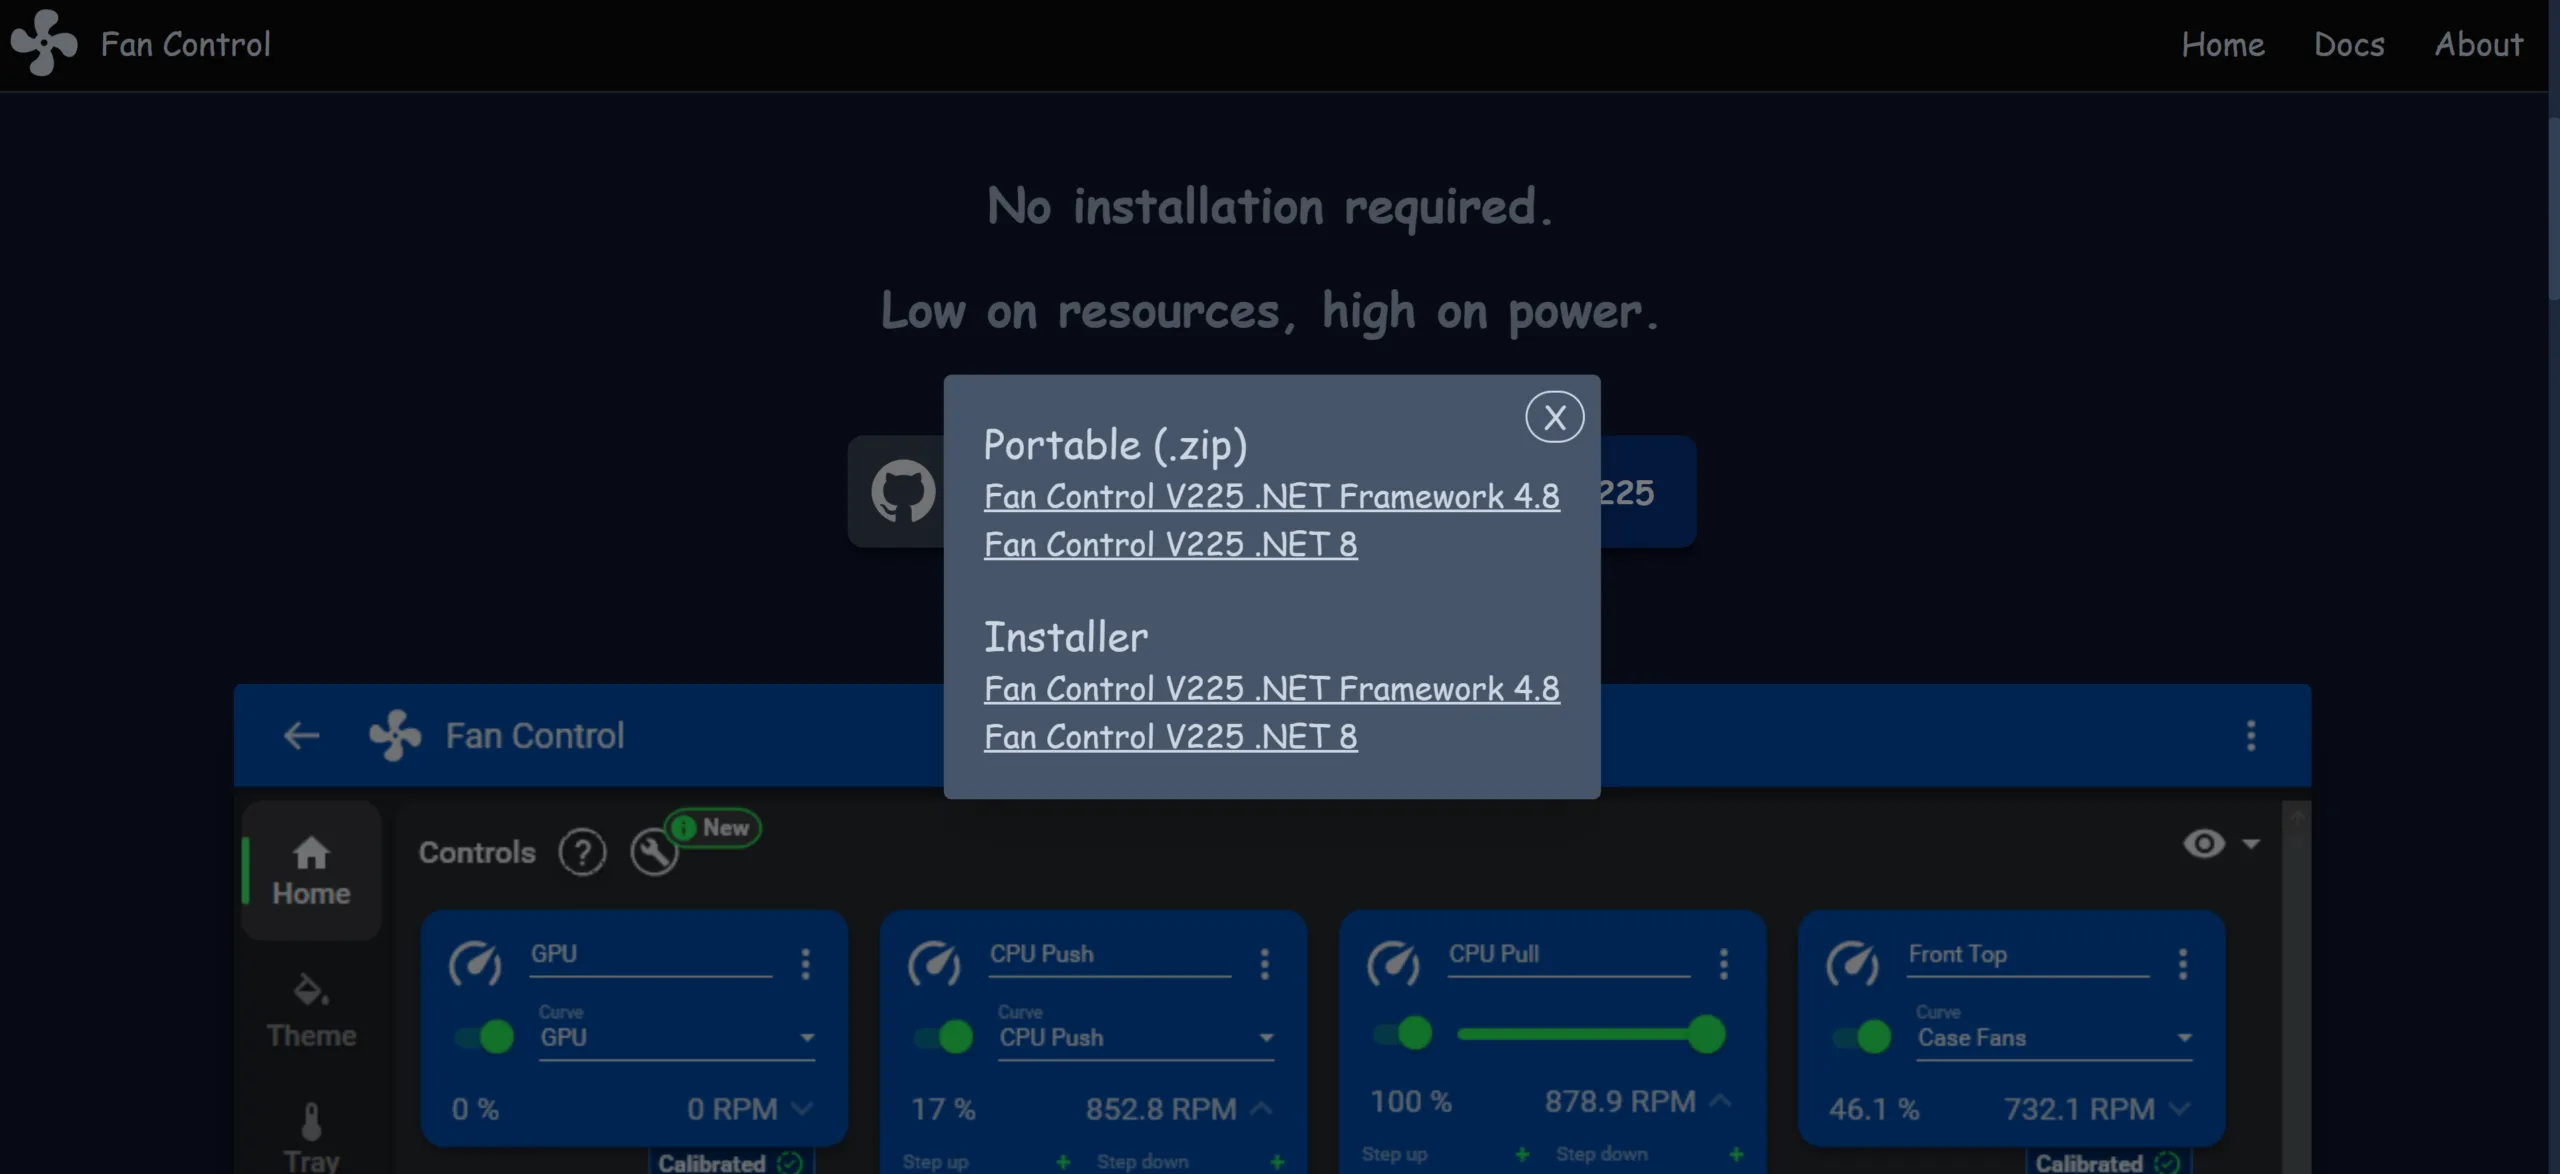The image size is (2560, 1174).
Task: Click the GitHub icon button
Action: pos(902,491)
